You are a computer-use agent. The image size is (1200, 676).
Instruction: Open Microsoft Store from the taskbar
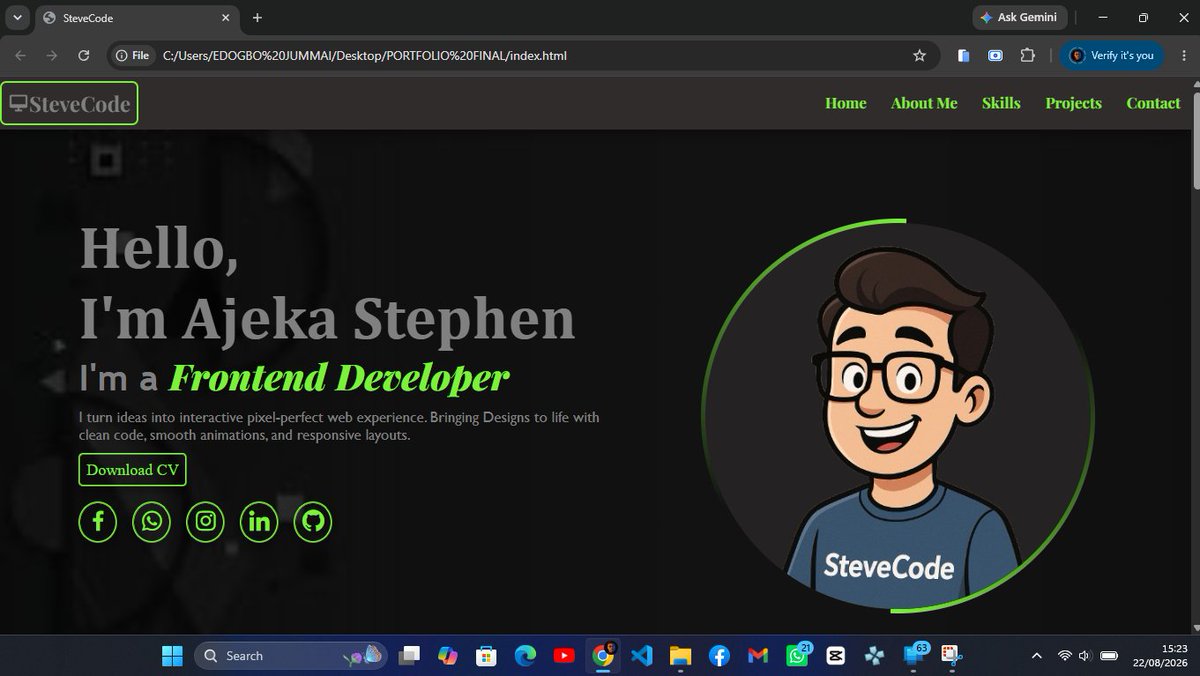pyautogui.click(x=486, y=656)
